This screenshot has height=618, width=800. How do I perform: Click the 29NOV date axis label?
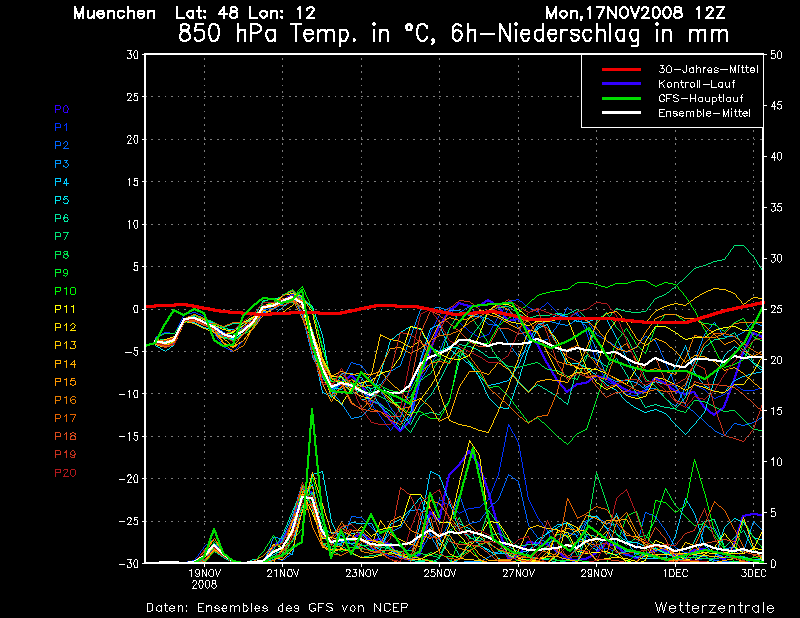pos(596,573)
